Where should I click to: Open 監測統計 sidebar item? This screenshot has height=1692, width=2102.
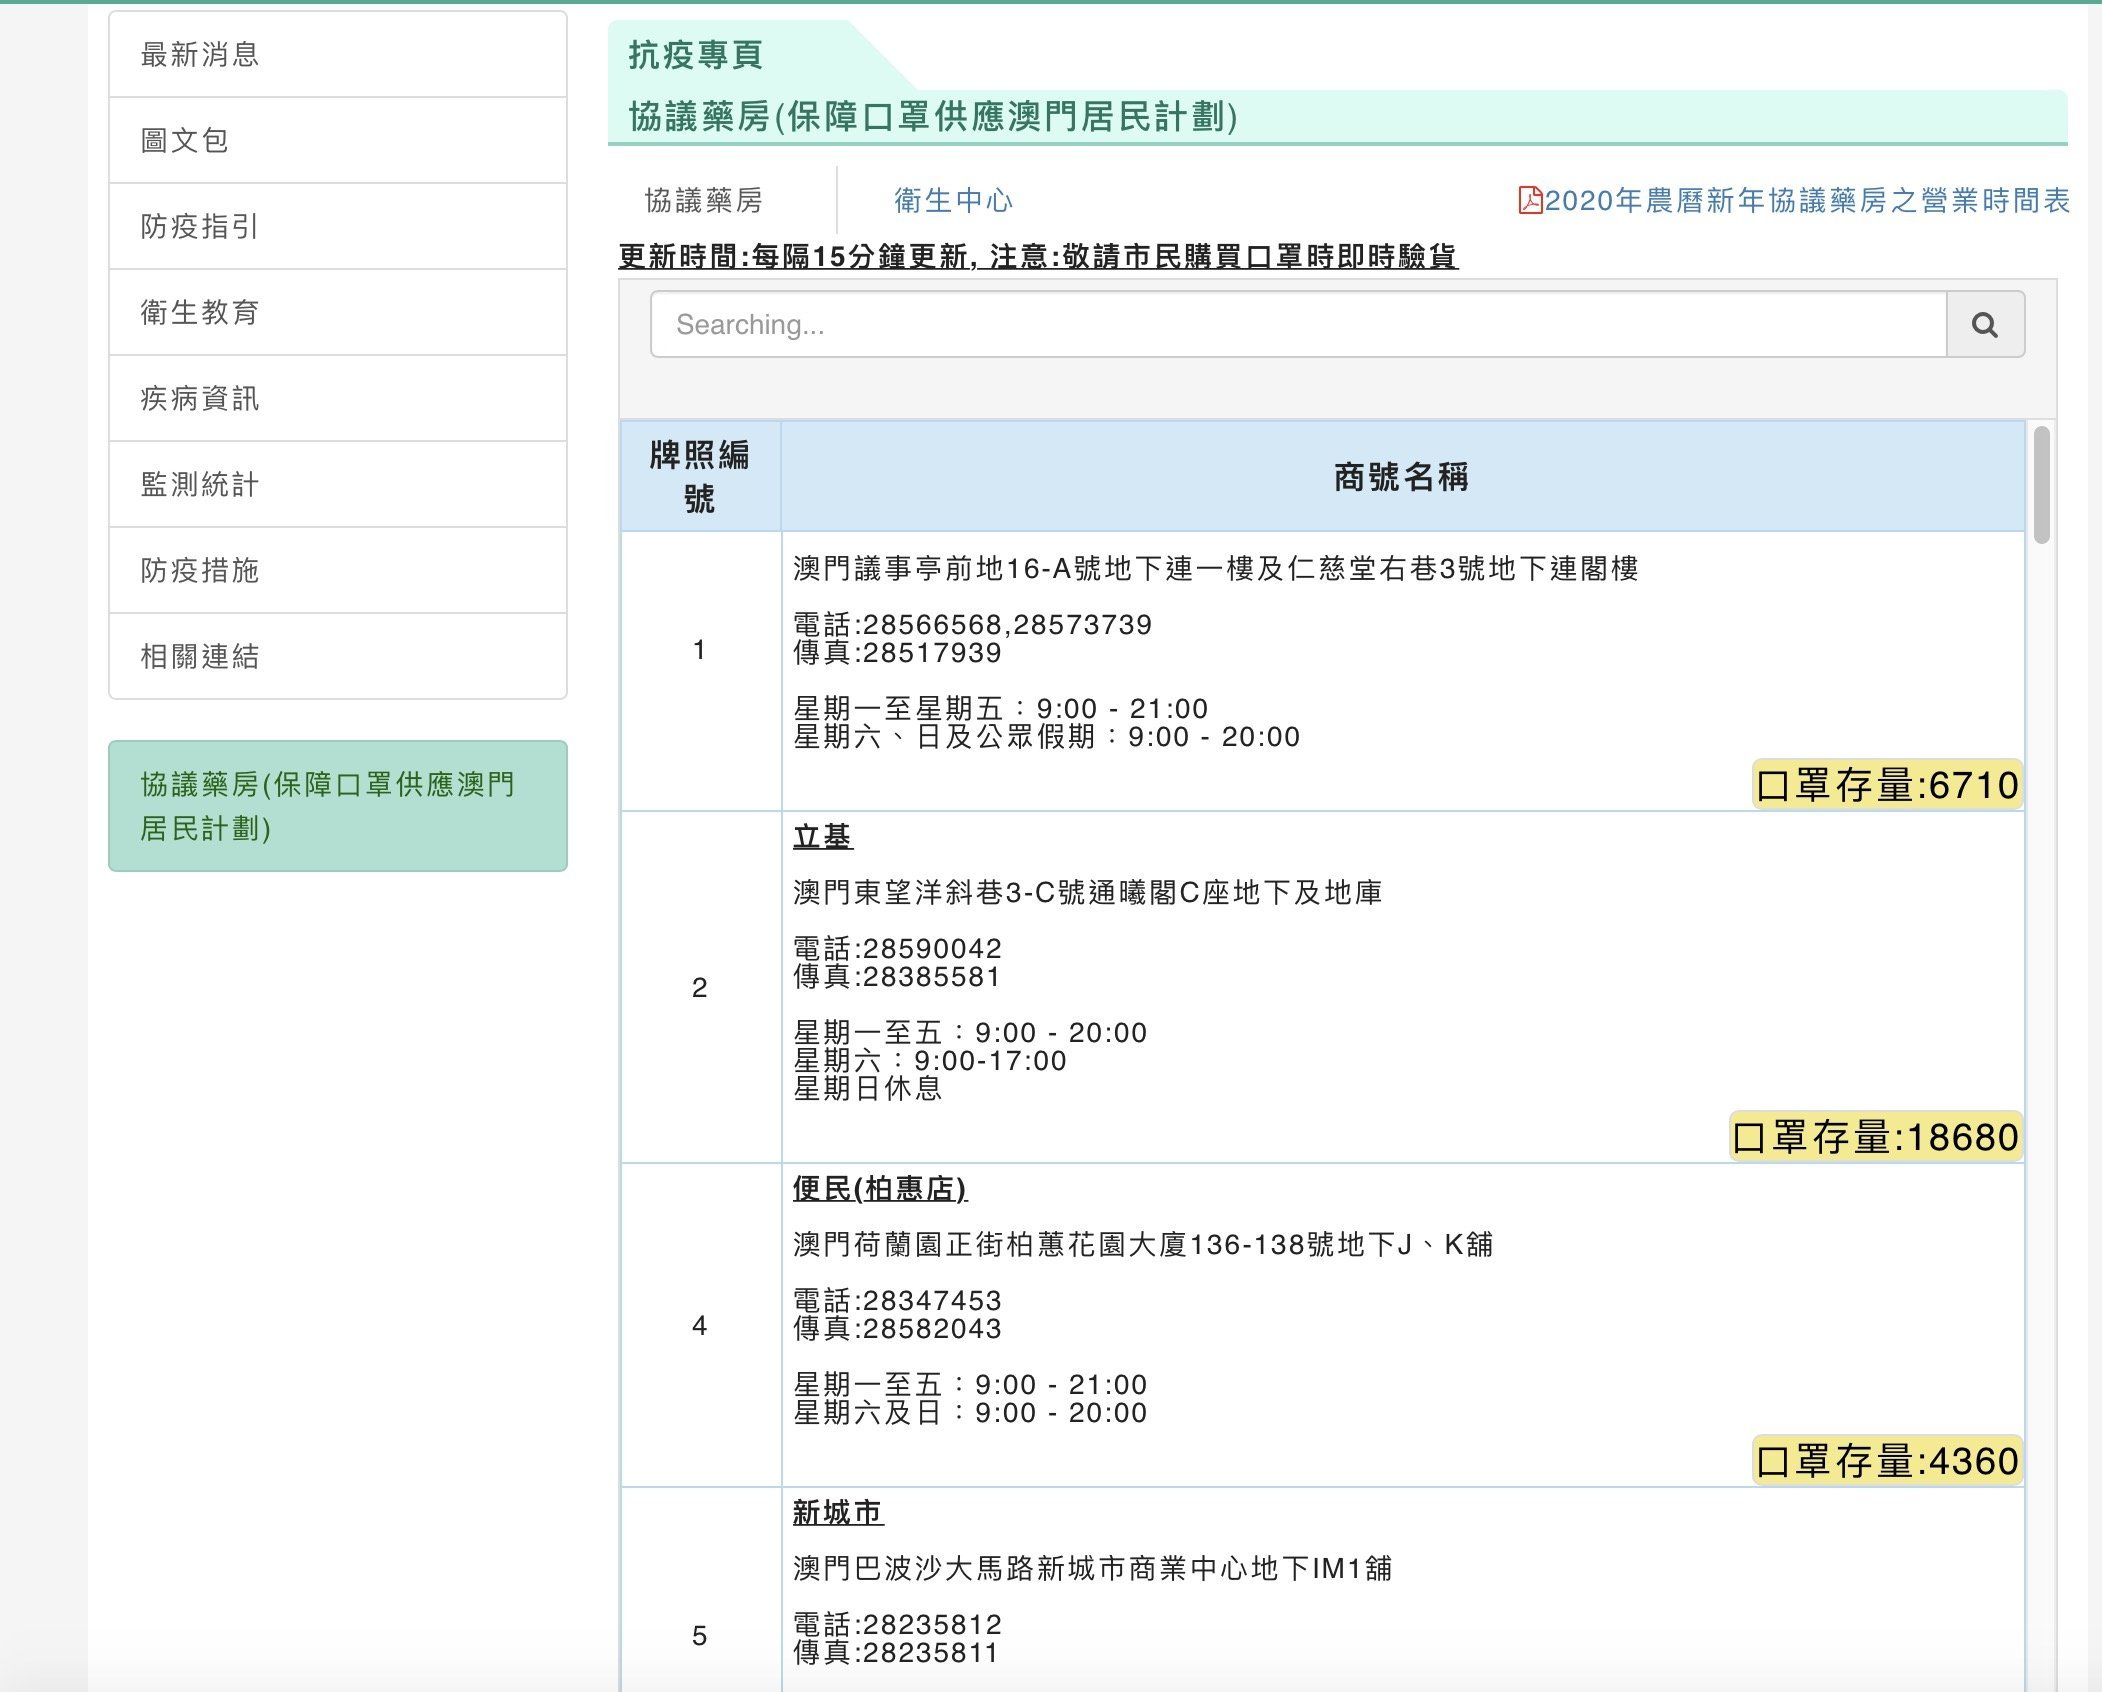[338, 484]
